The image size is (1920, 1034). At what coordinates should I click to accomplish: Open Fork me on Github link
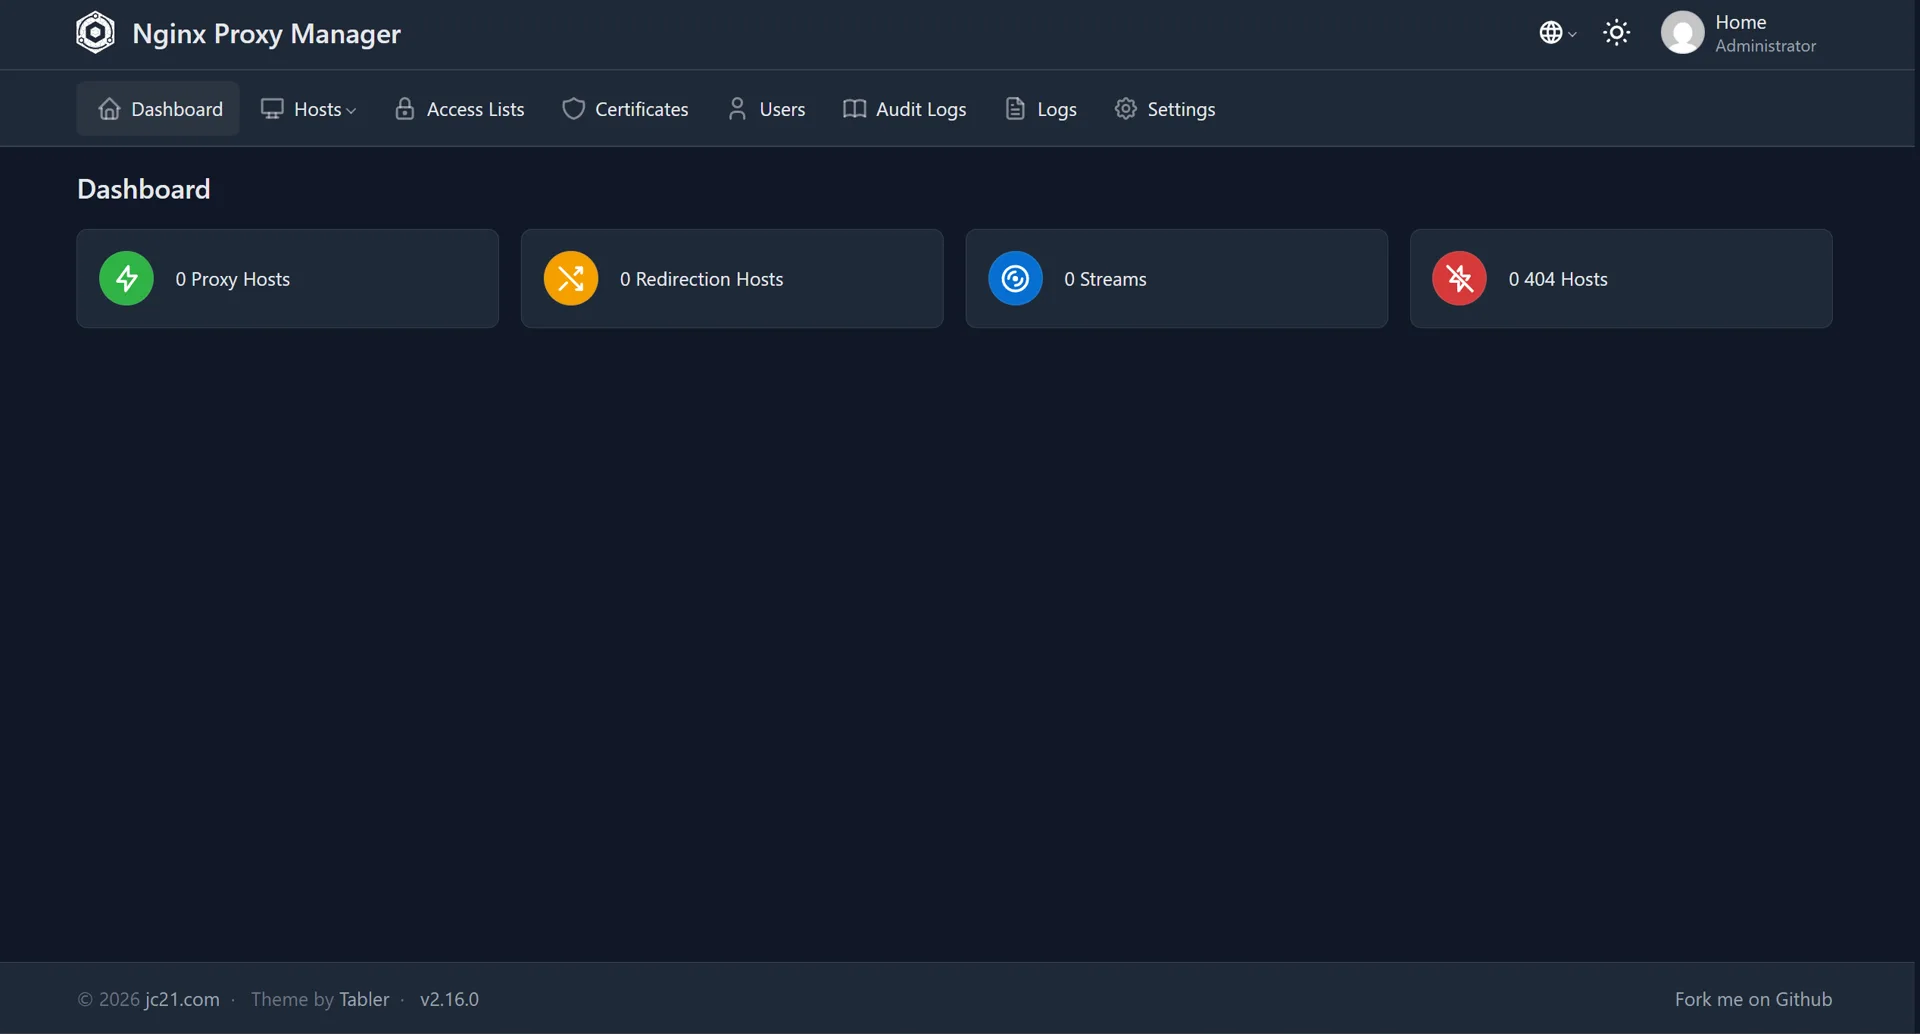pos(1753,999)
